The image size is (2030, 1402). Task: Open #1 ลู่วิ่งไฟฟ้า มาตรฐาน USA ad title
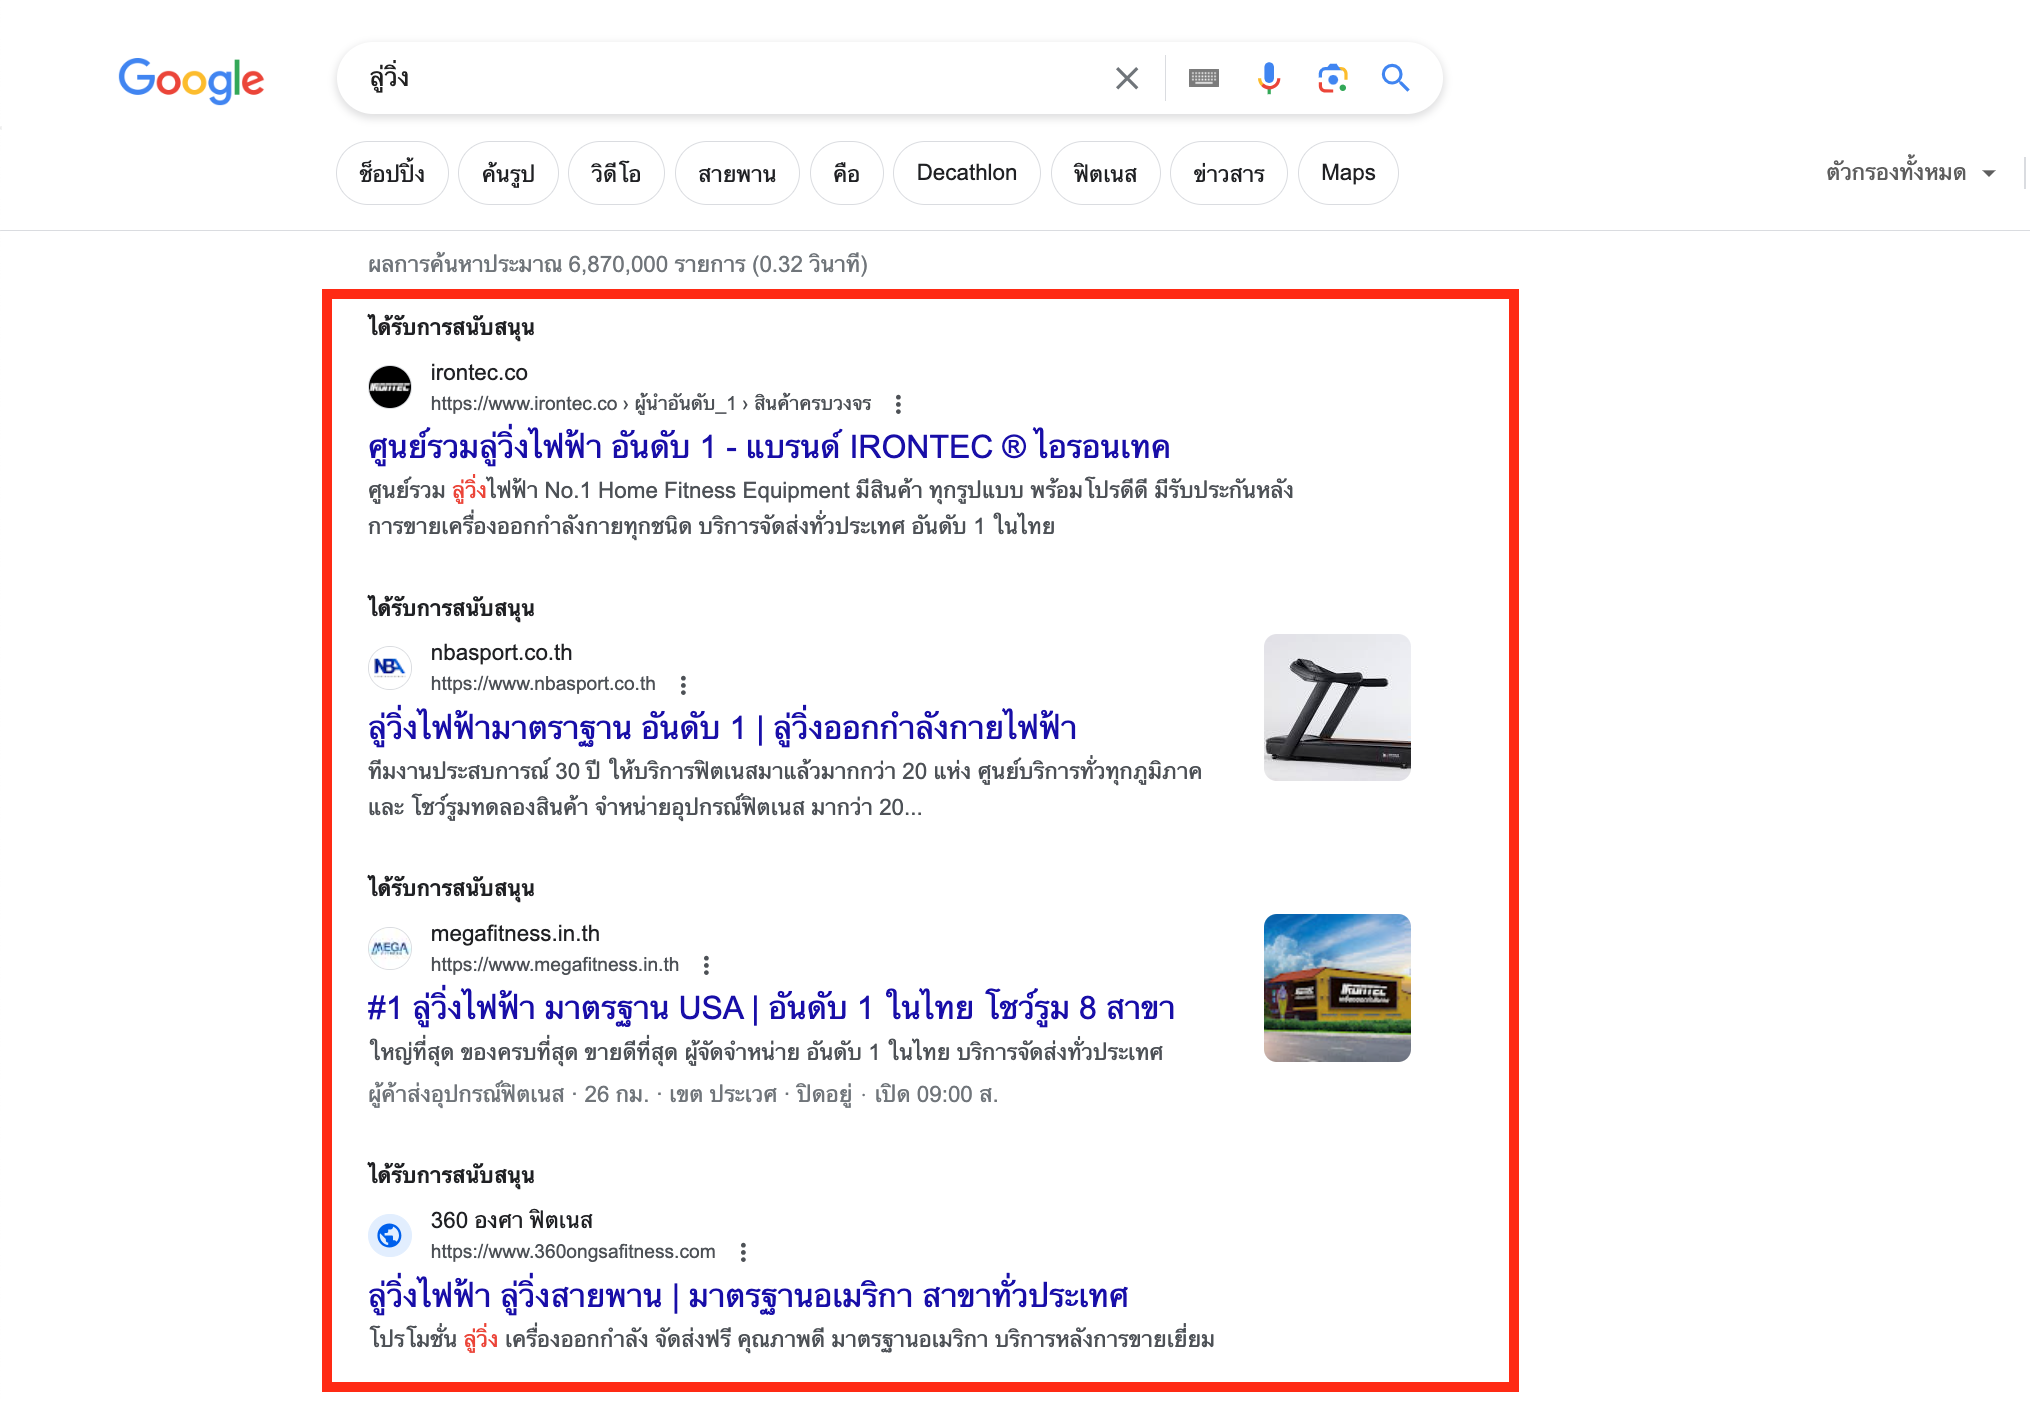click(771, 1007)
